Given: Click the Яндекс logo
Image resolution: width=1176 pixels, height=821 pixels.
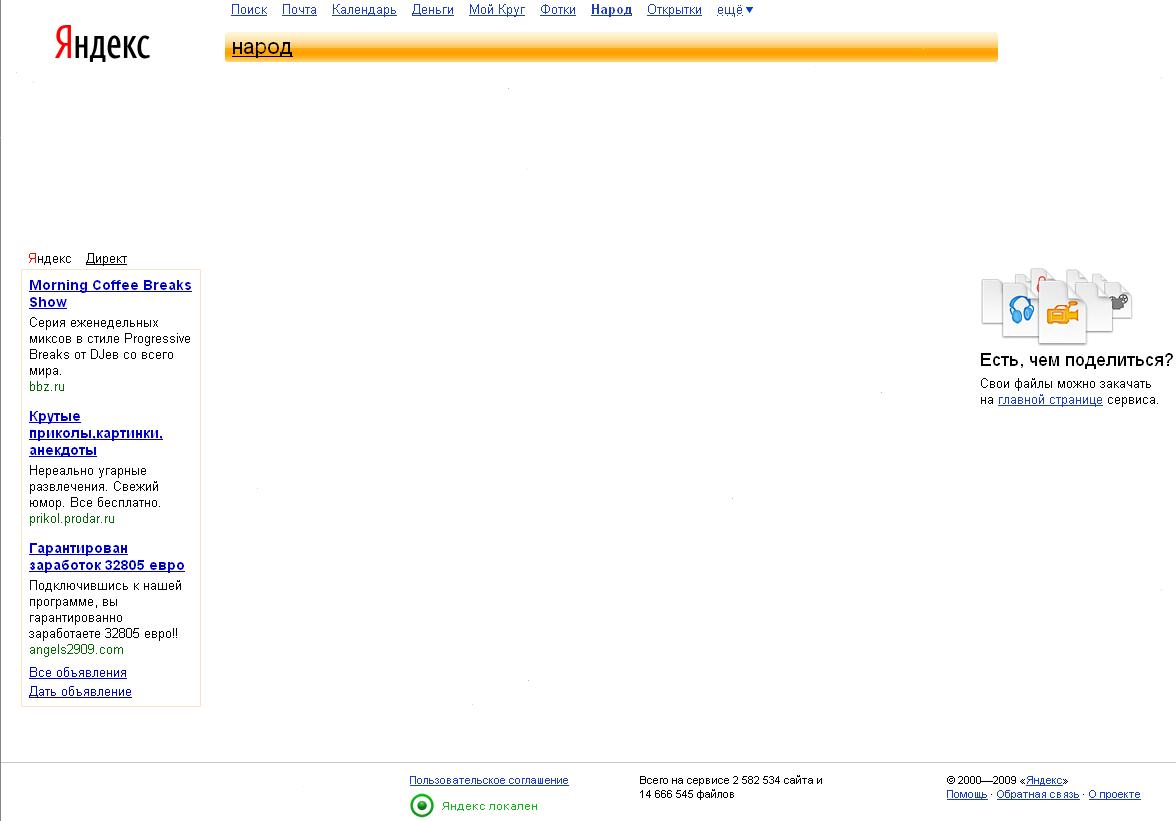Looking at the screenshot, I should pos(102,43).
